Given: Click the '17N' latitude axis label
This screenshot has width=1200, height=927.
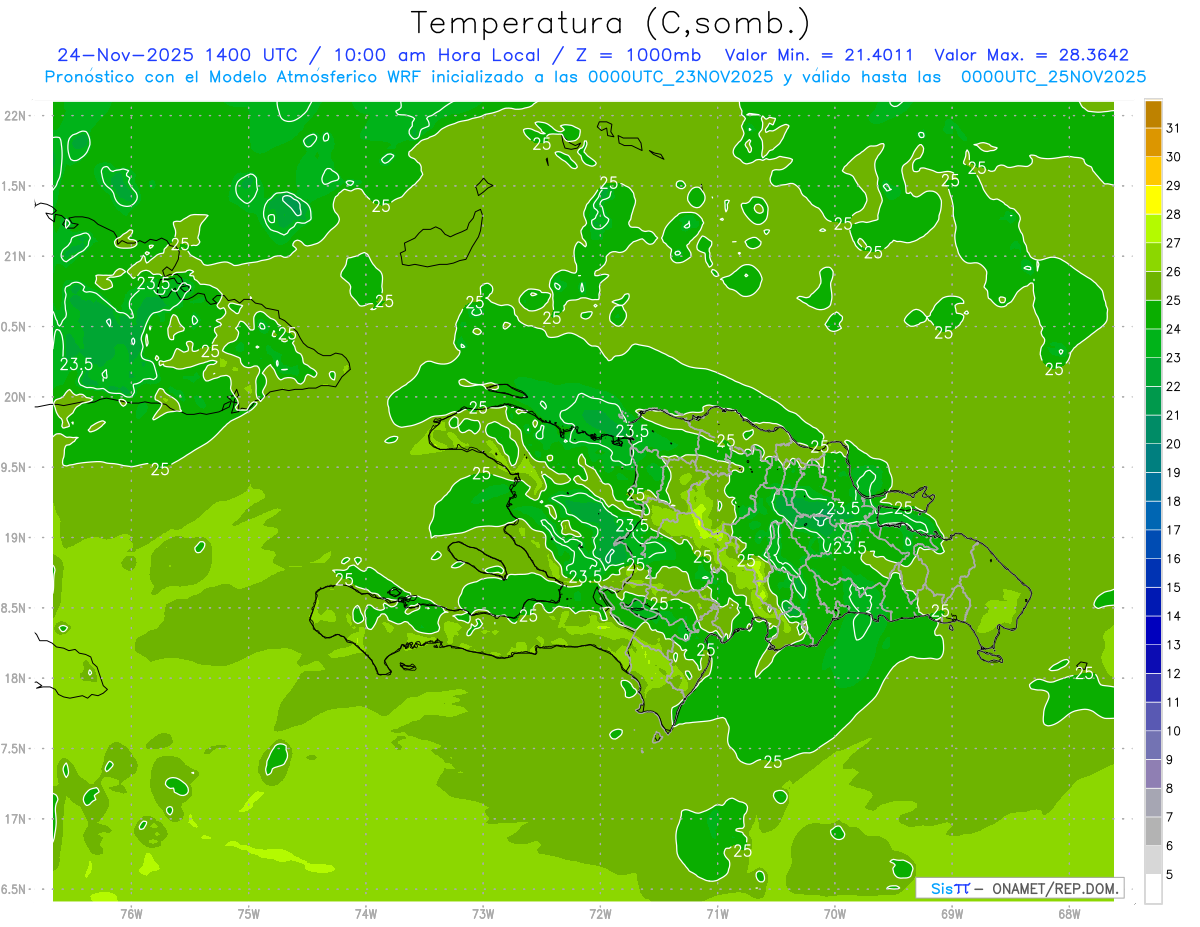Looking at the screenshot, I should click(x=17, y=819).
